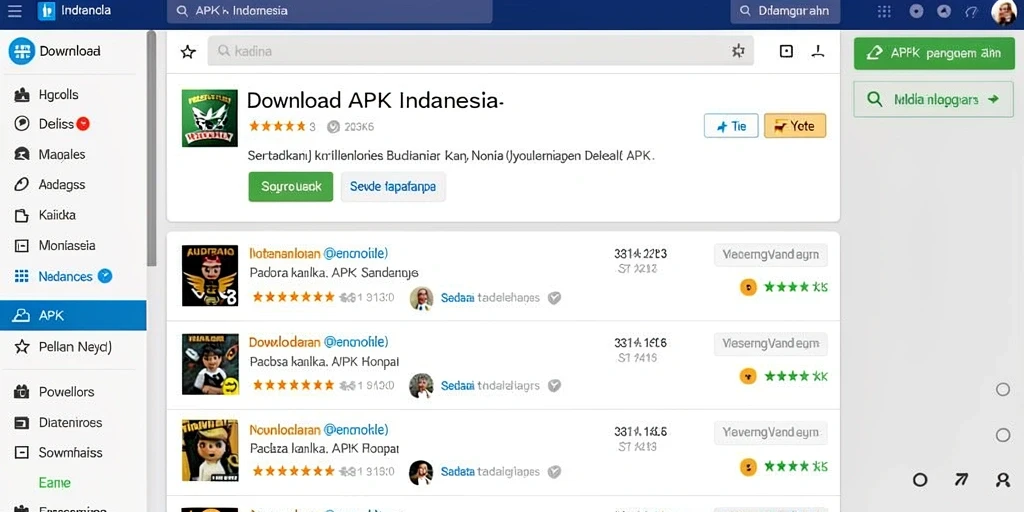Click the star icon left of kadina field
This screenshot has height=512, width=1024.
coord(188,52)
